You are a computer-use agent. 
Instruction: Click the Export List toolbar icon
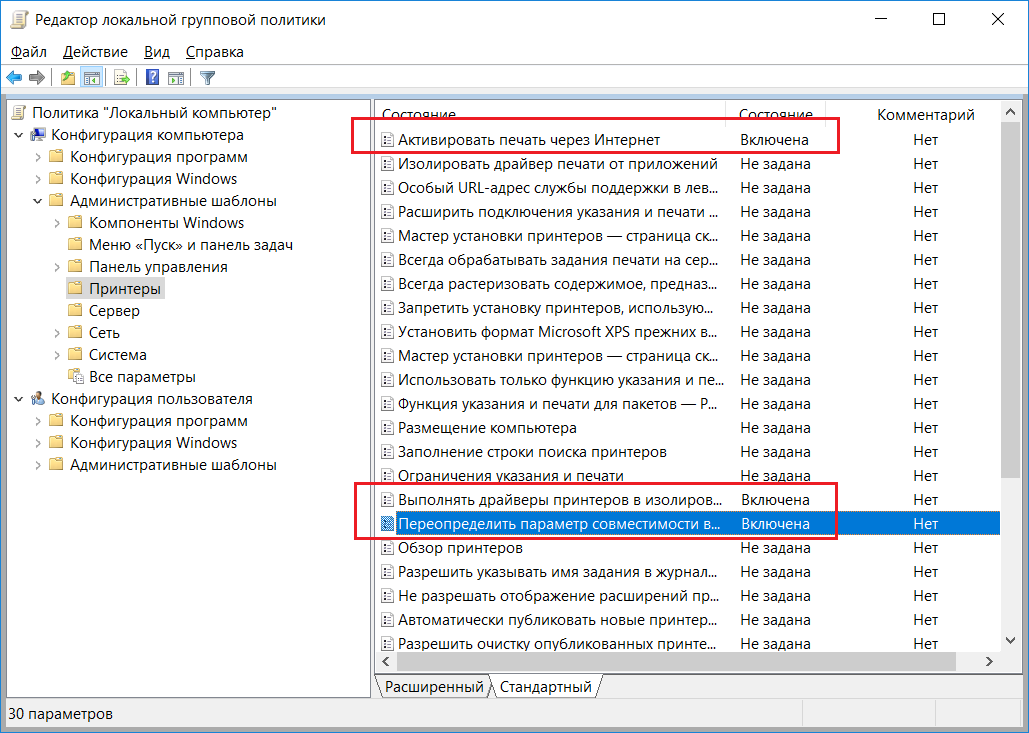[x=122, y=78]
